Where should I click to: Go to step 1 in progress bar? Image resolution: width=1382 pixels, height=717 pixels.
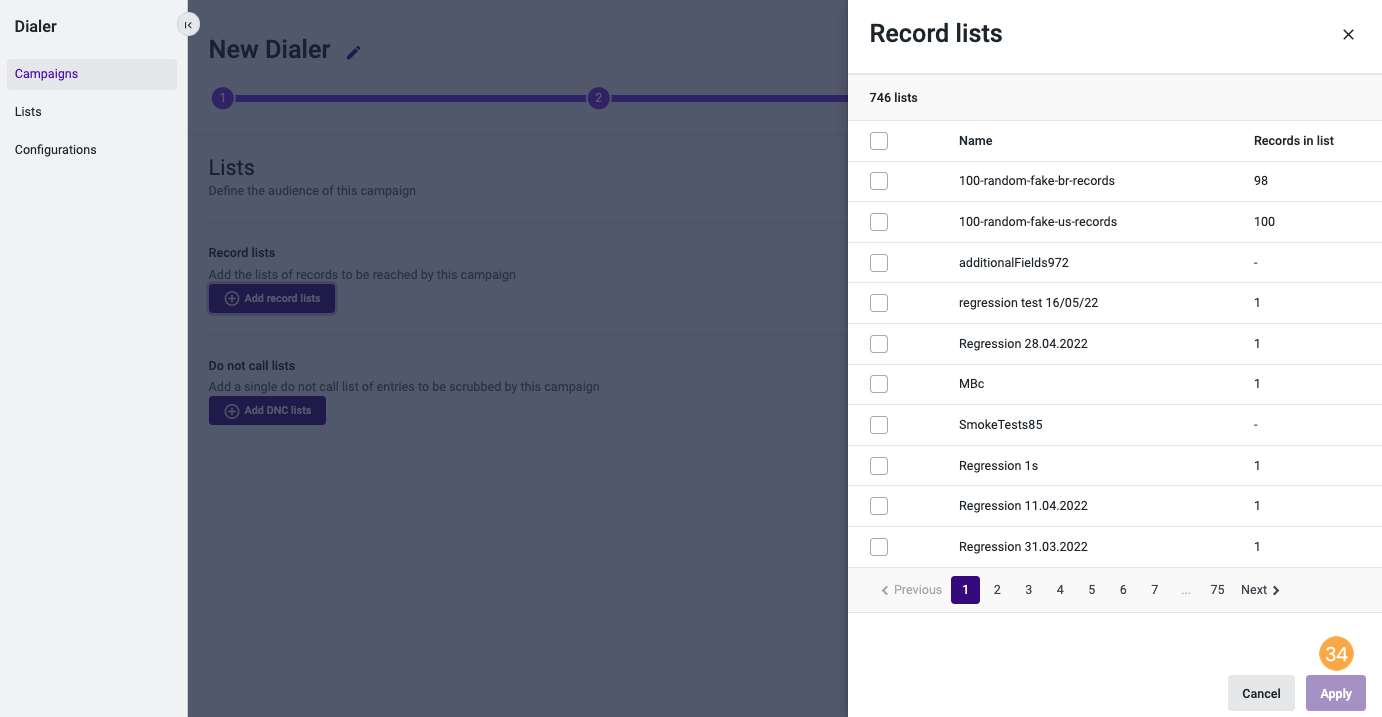[222, 98]
